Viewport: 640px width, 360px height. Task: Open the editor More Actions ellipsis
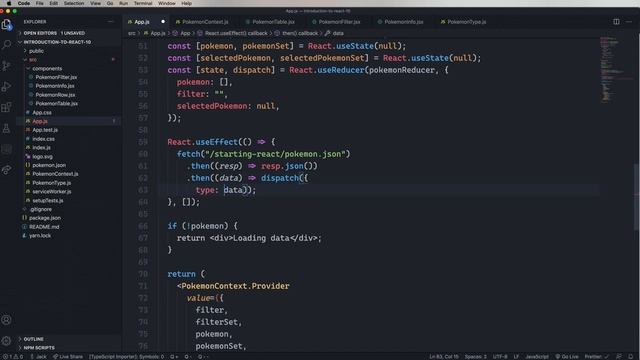coord(629,22)
